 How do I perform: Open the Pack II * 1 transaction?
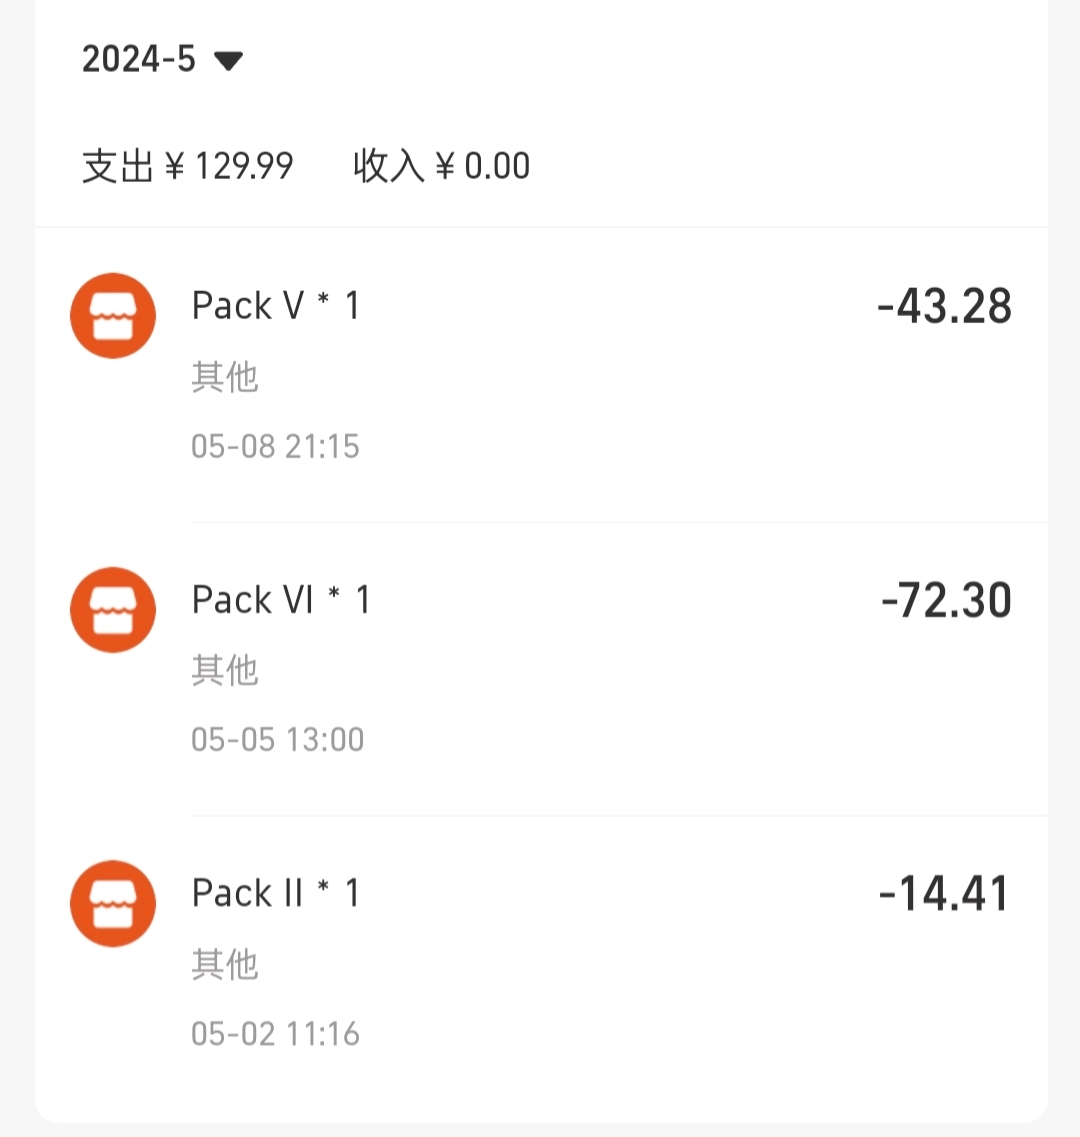point(541,962)
